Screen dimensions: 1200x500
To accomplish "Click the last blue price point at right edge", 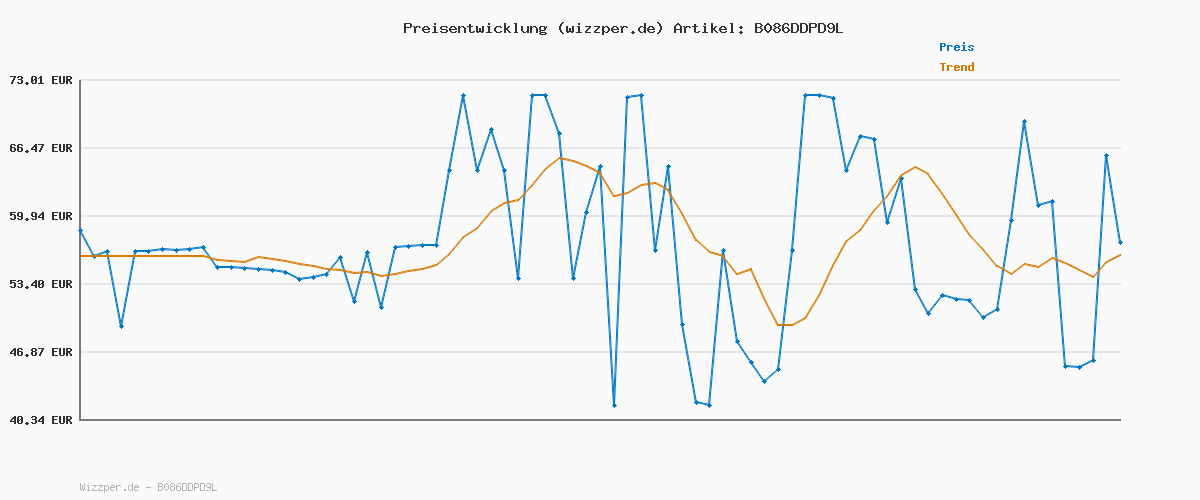I will point(1120,242).
